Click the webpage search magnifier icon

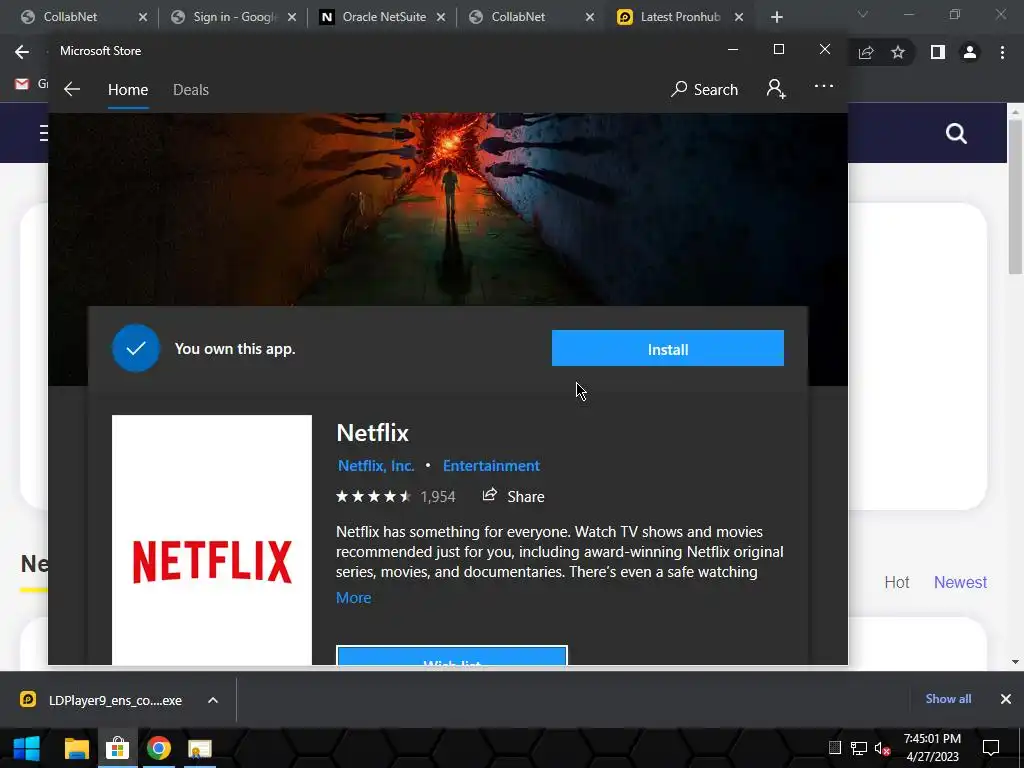956,134
